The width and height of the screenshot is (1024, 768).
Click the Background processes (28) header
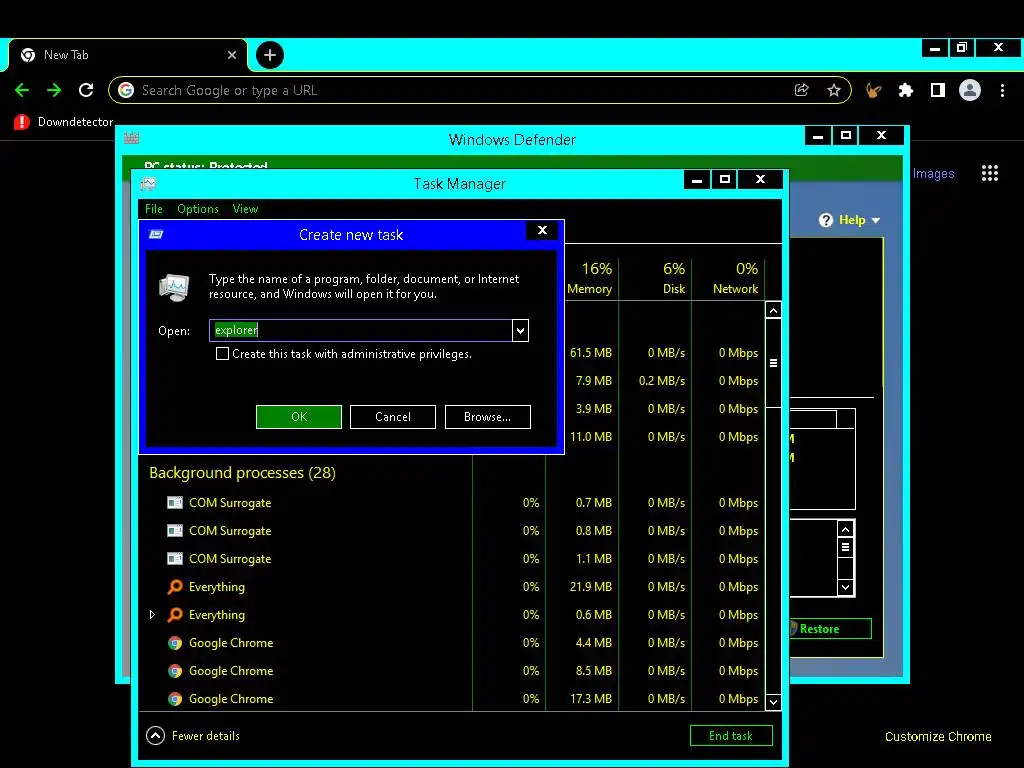242,473
